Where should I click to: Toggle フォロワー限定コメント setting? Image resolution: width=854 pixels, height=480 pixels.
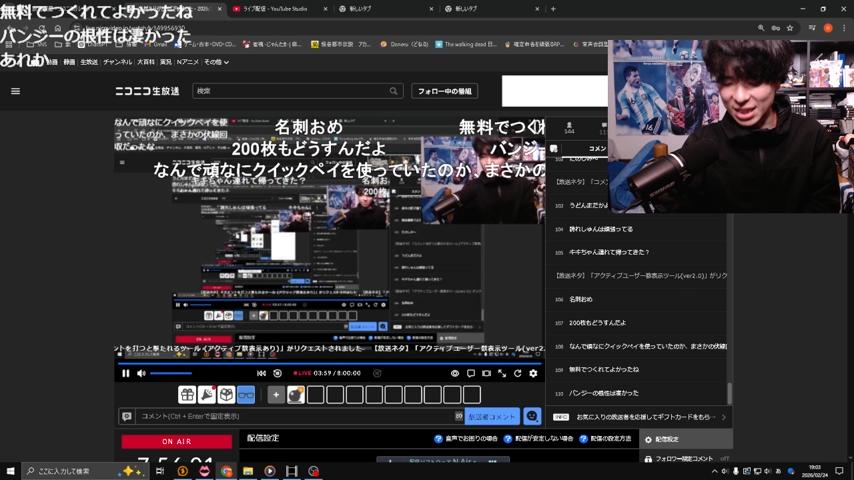(x=686, y=459)
